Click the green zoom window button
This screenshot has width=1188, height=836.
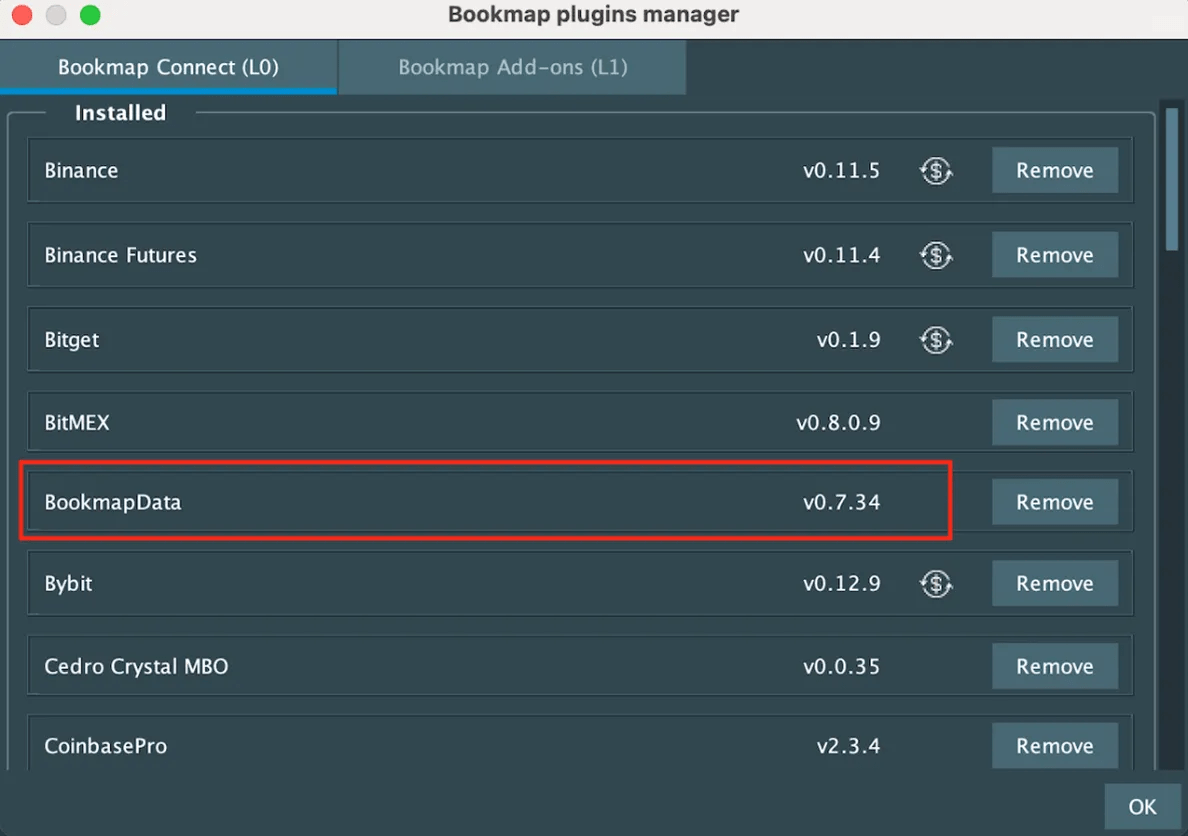[90, 15]
